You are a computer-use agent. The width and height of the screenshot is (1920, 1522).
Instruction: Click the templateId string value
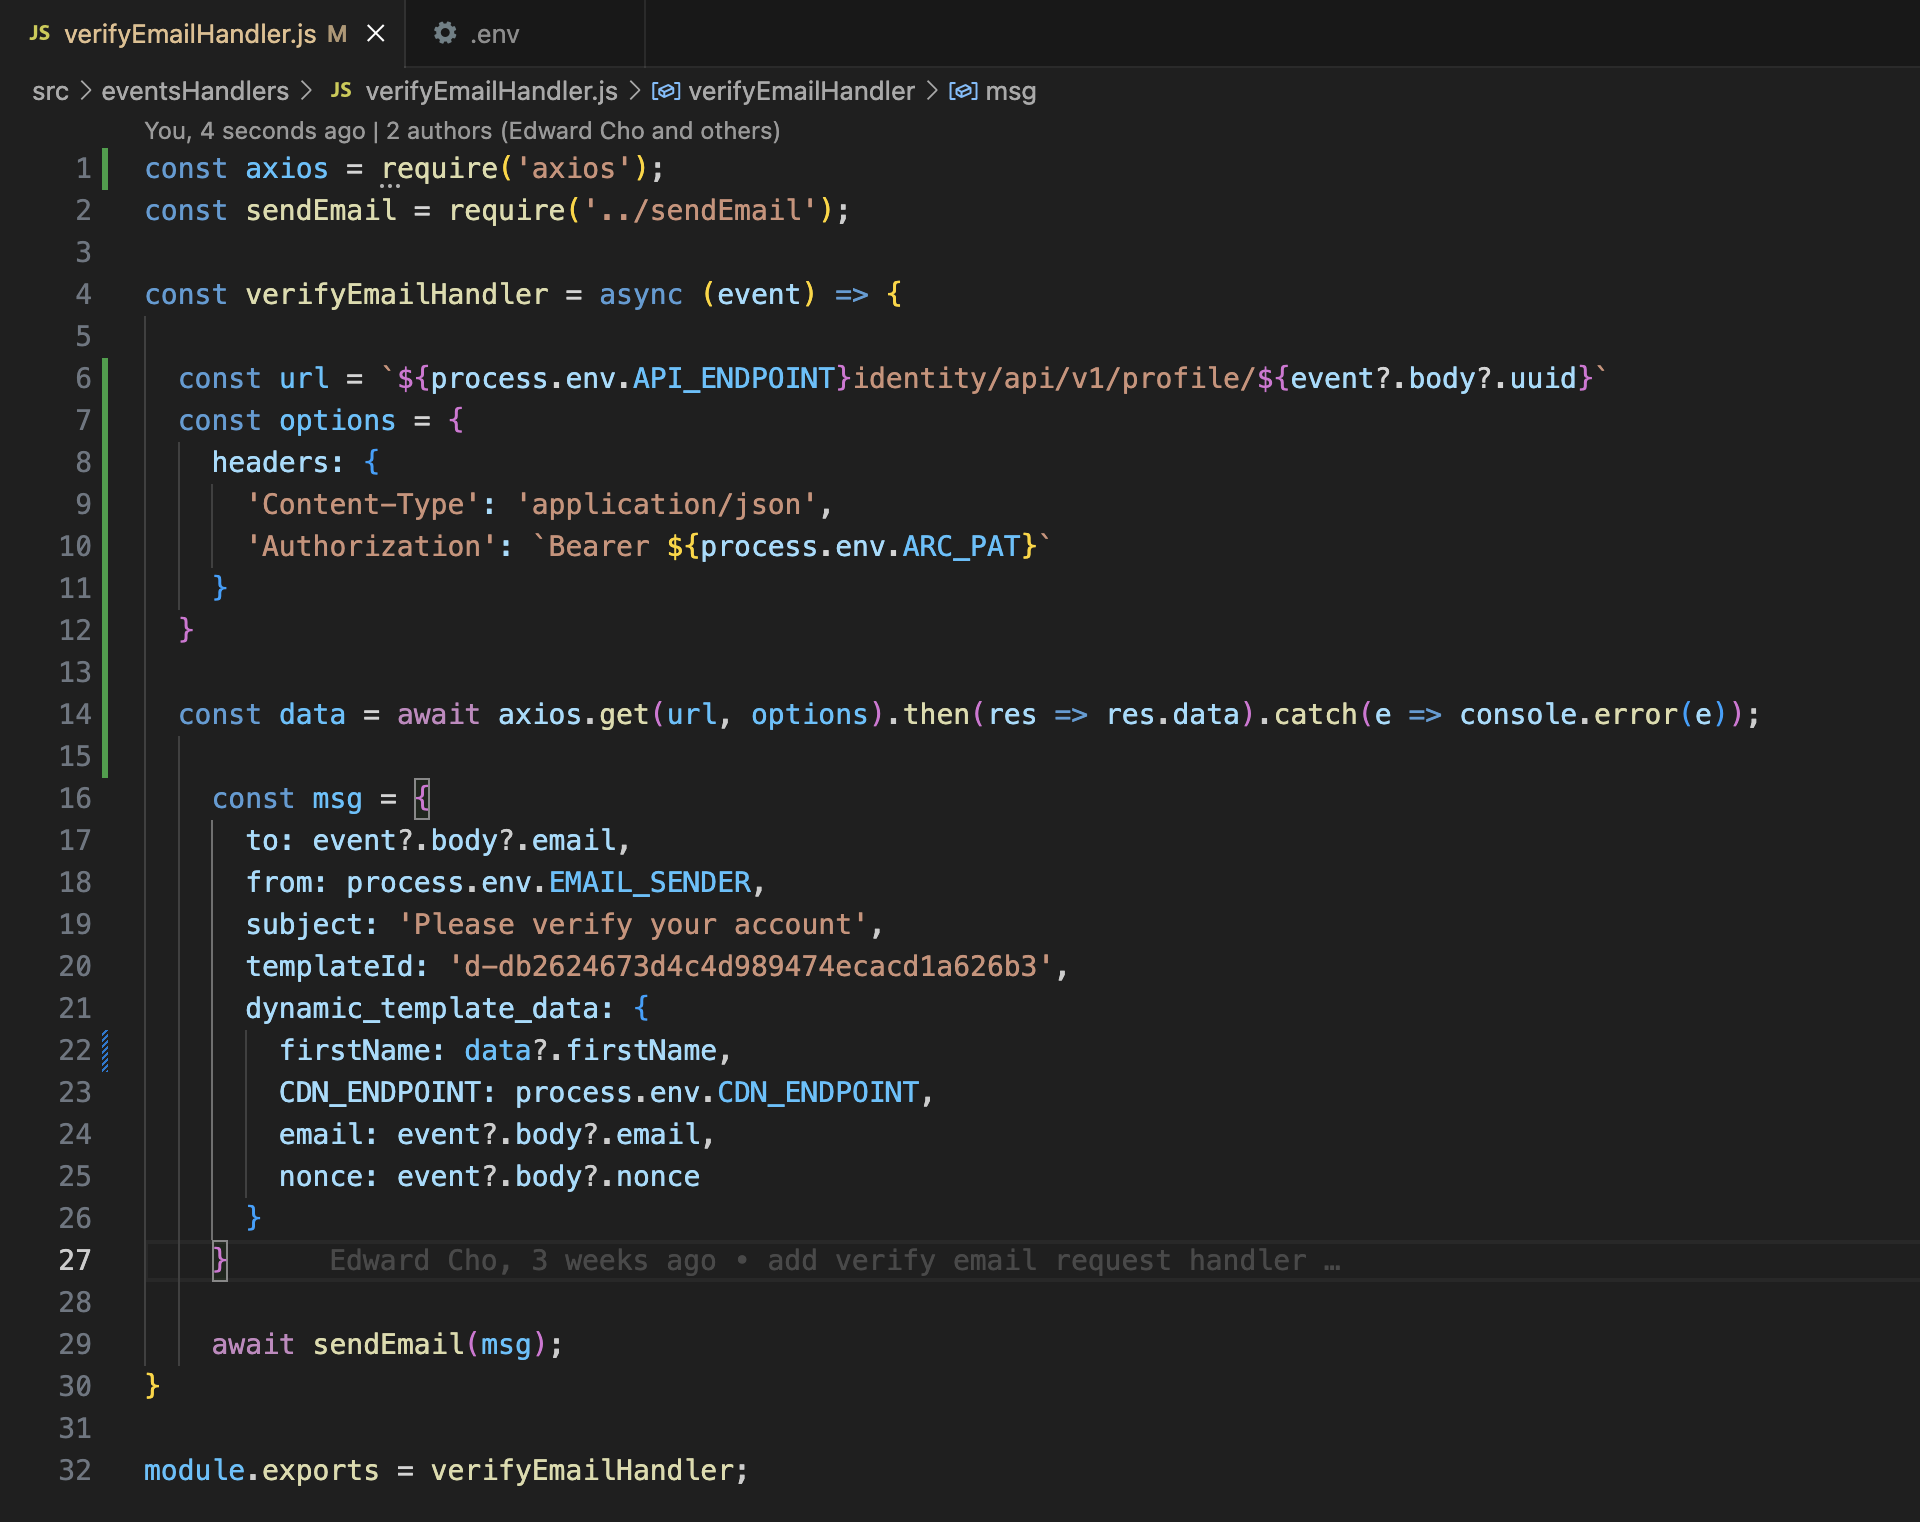[750, 966]
